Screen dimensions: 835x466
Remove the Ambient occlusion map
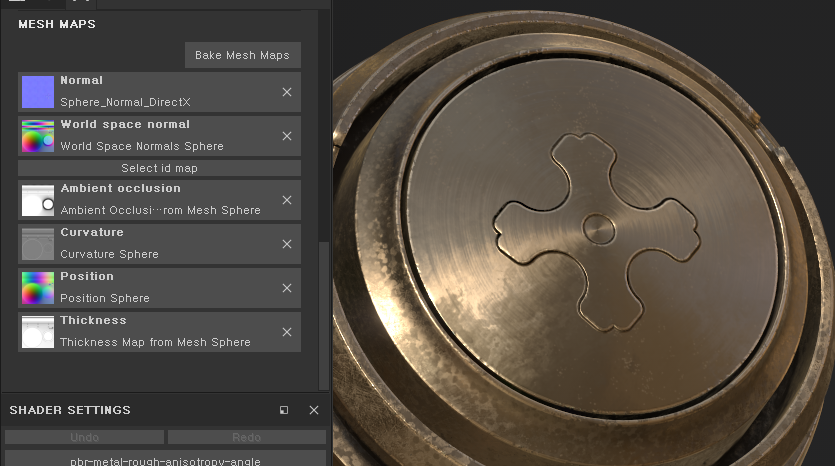click(x=286, y=200)
